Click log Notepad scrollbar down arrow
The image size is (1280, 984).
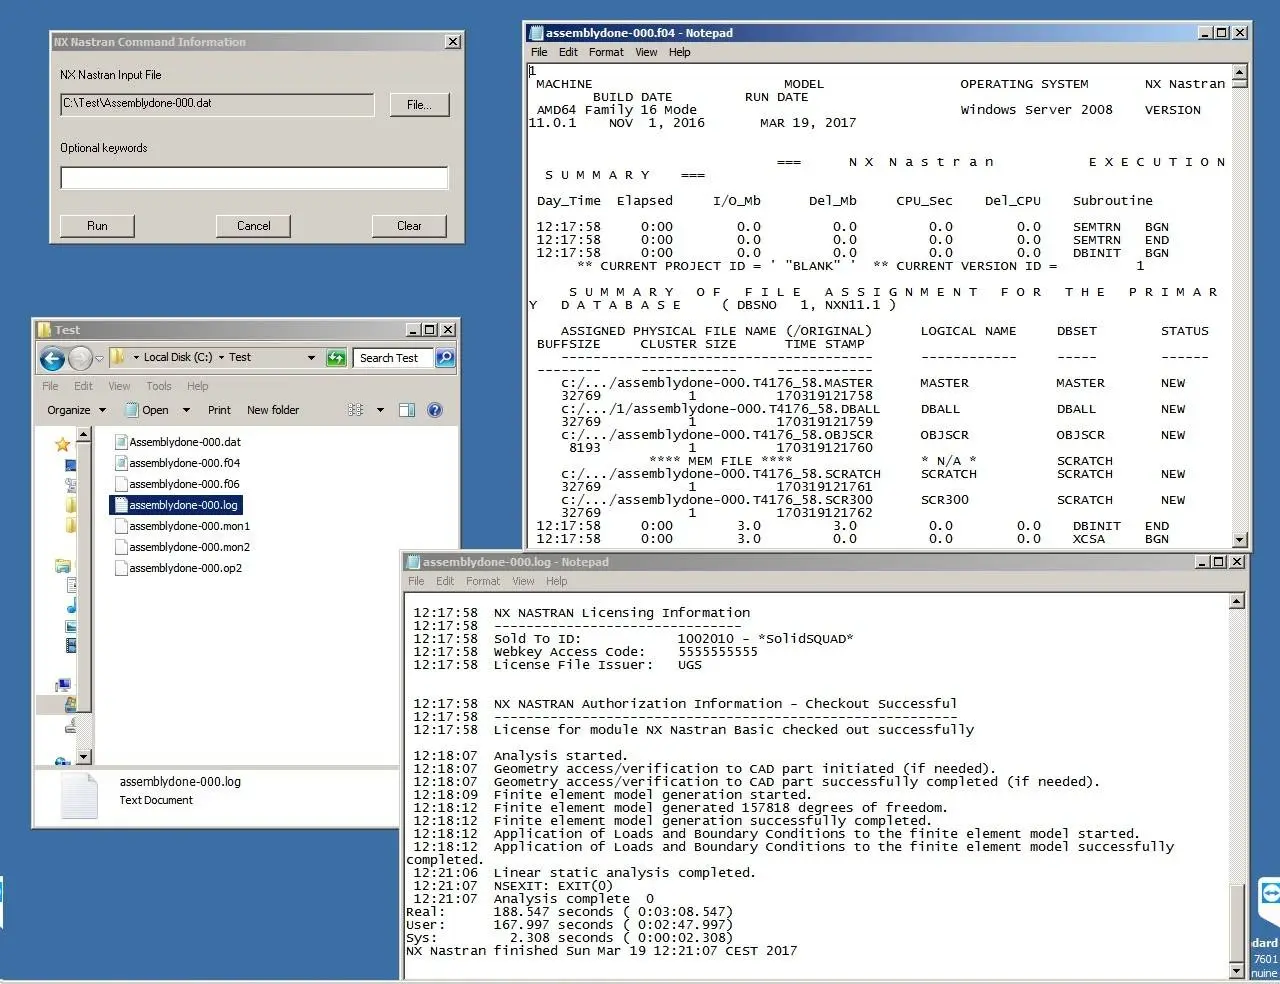point(1237,970)
